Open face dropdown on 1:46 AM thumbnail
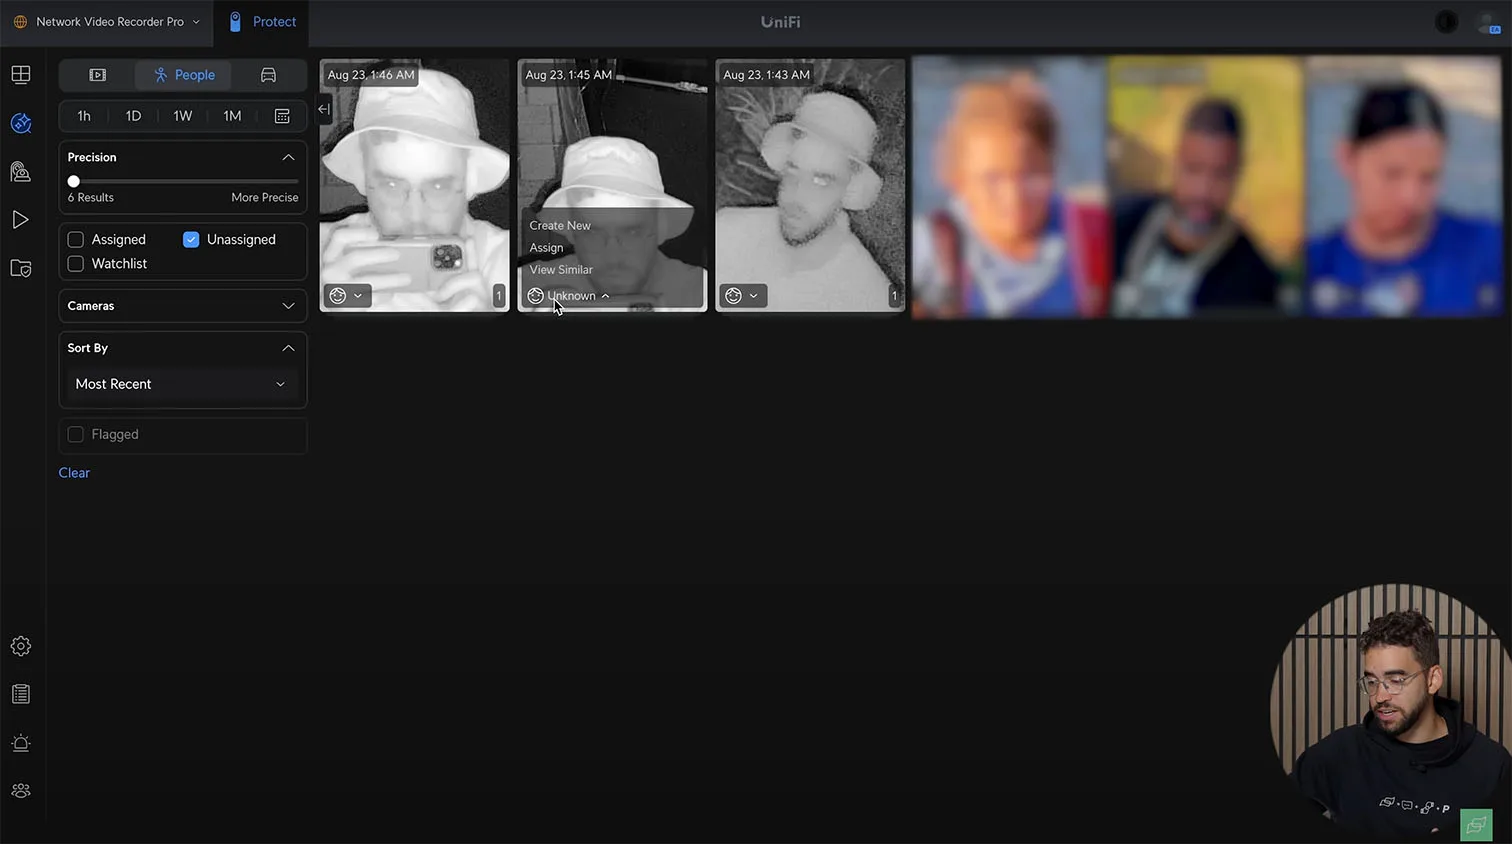 [347, 296]
